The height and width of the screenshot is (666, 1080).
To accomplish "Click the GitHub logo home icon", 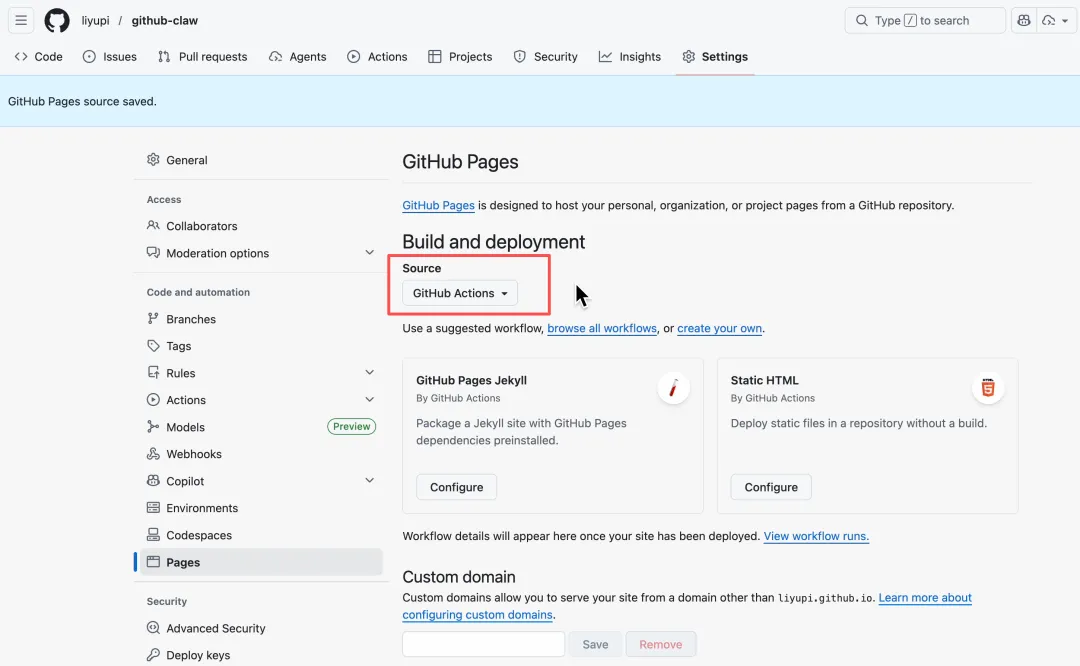I will 57,21.
